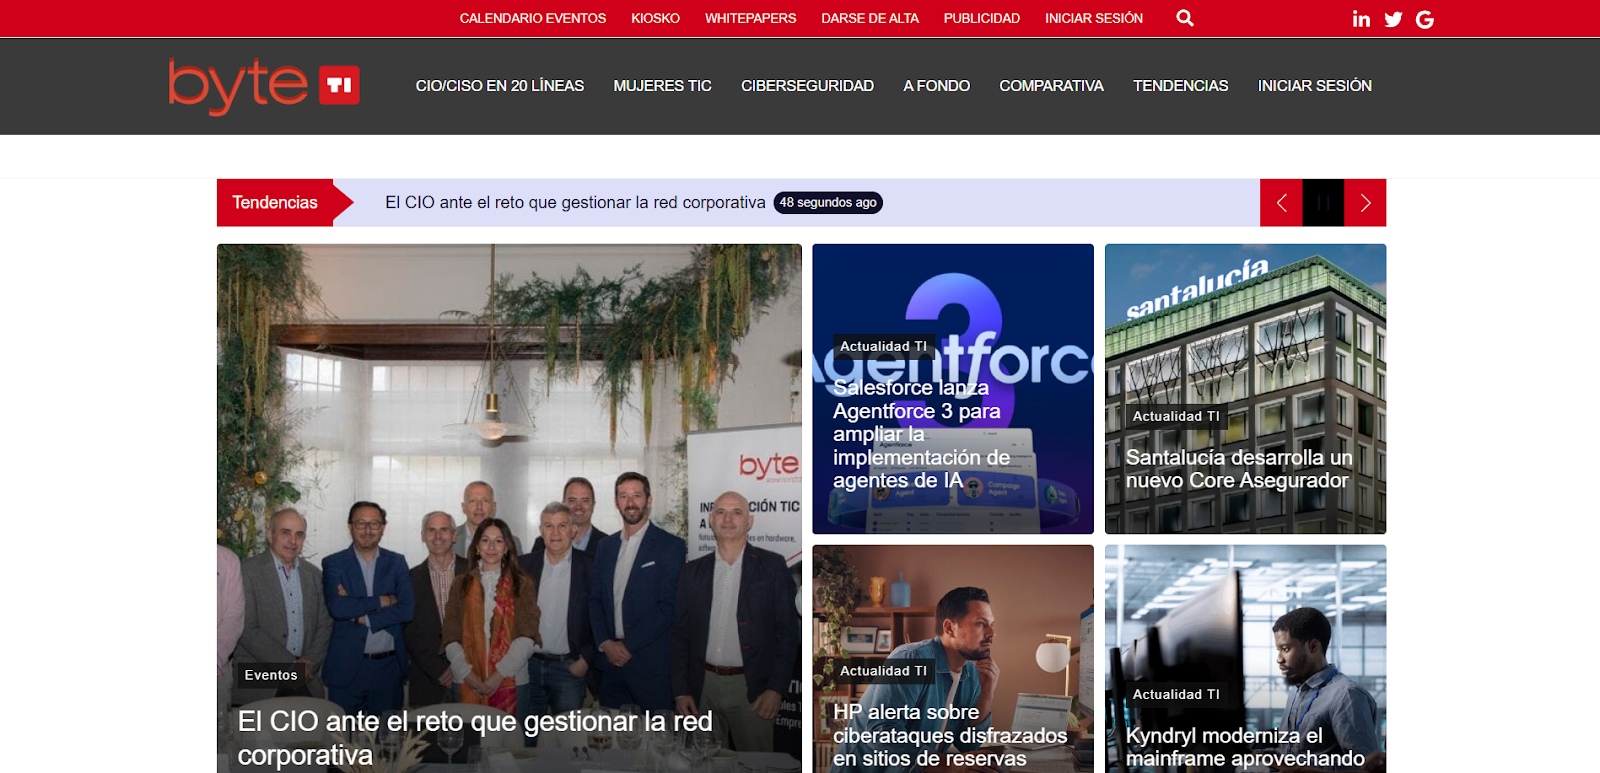Visit the LinkedIn profile icon
Image resolution: width=1600 pixels, height=773 pixels.
coord(1361,19)
